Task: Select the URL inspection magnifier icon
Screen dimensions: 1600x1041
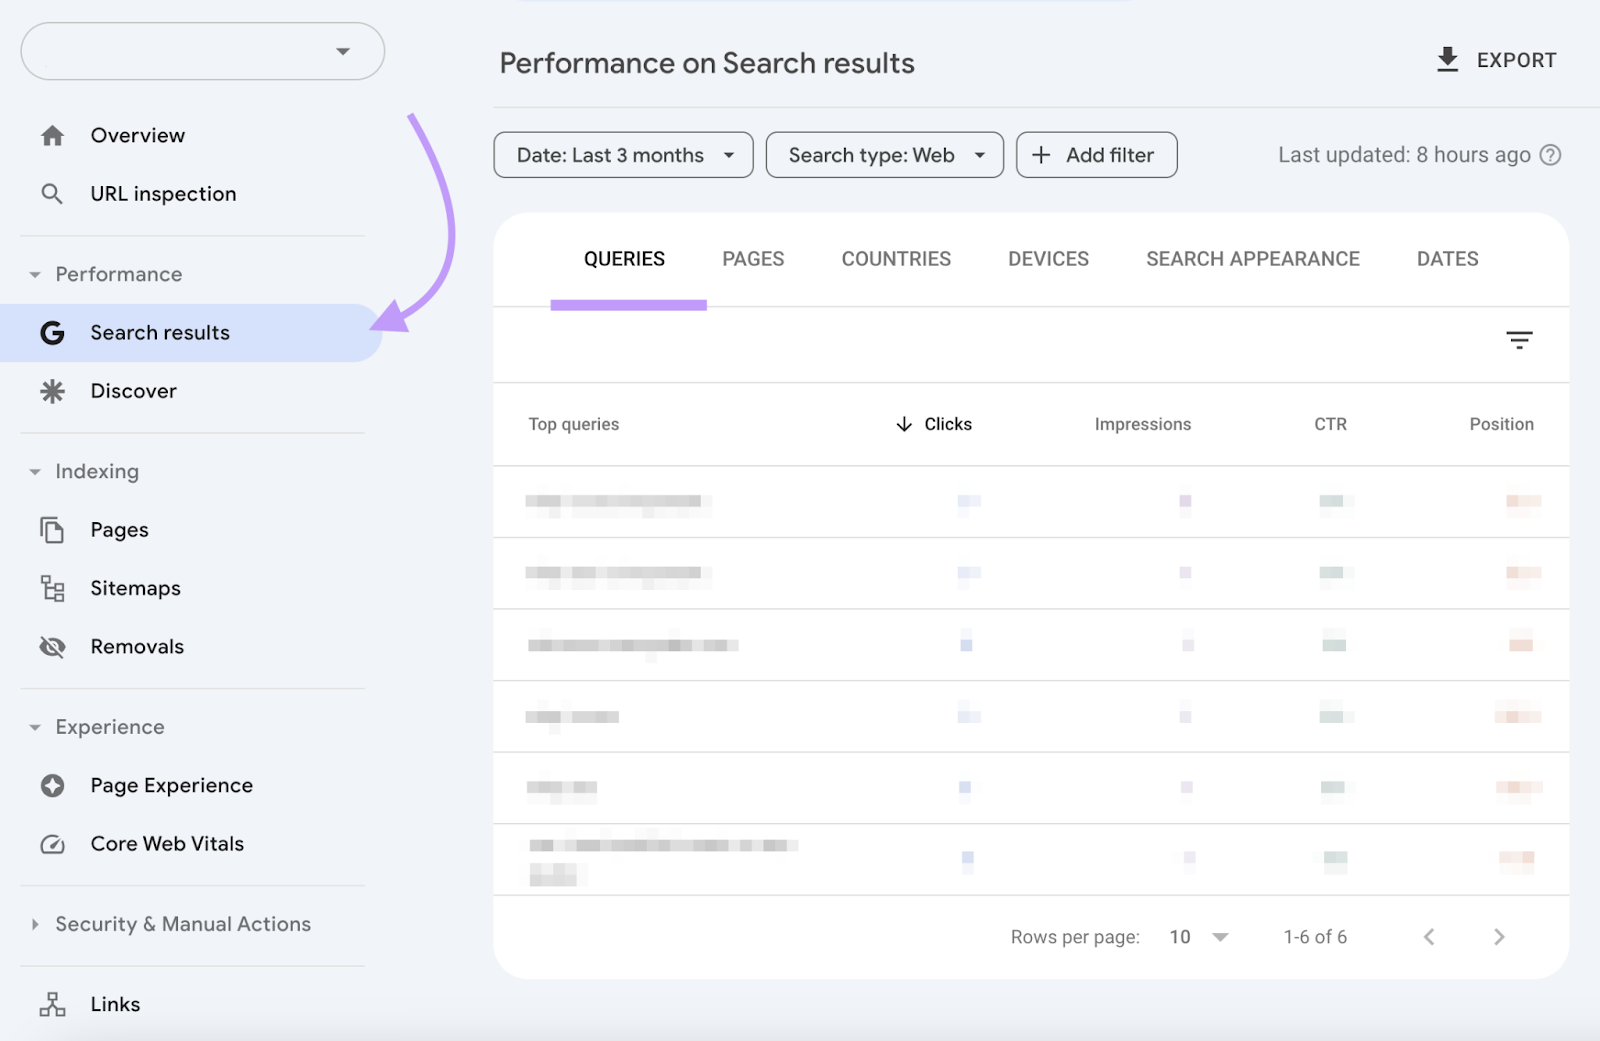Action: point(51,193)
